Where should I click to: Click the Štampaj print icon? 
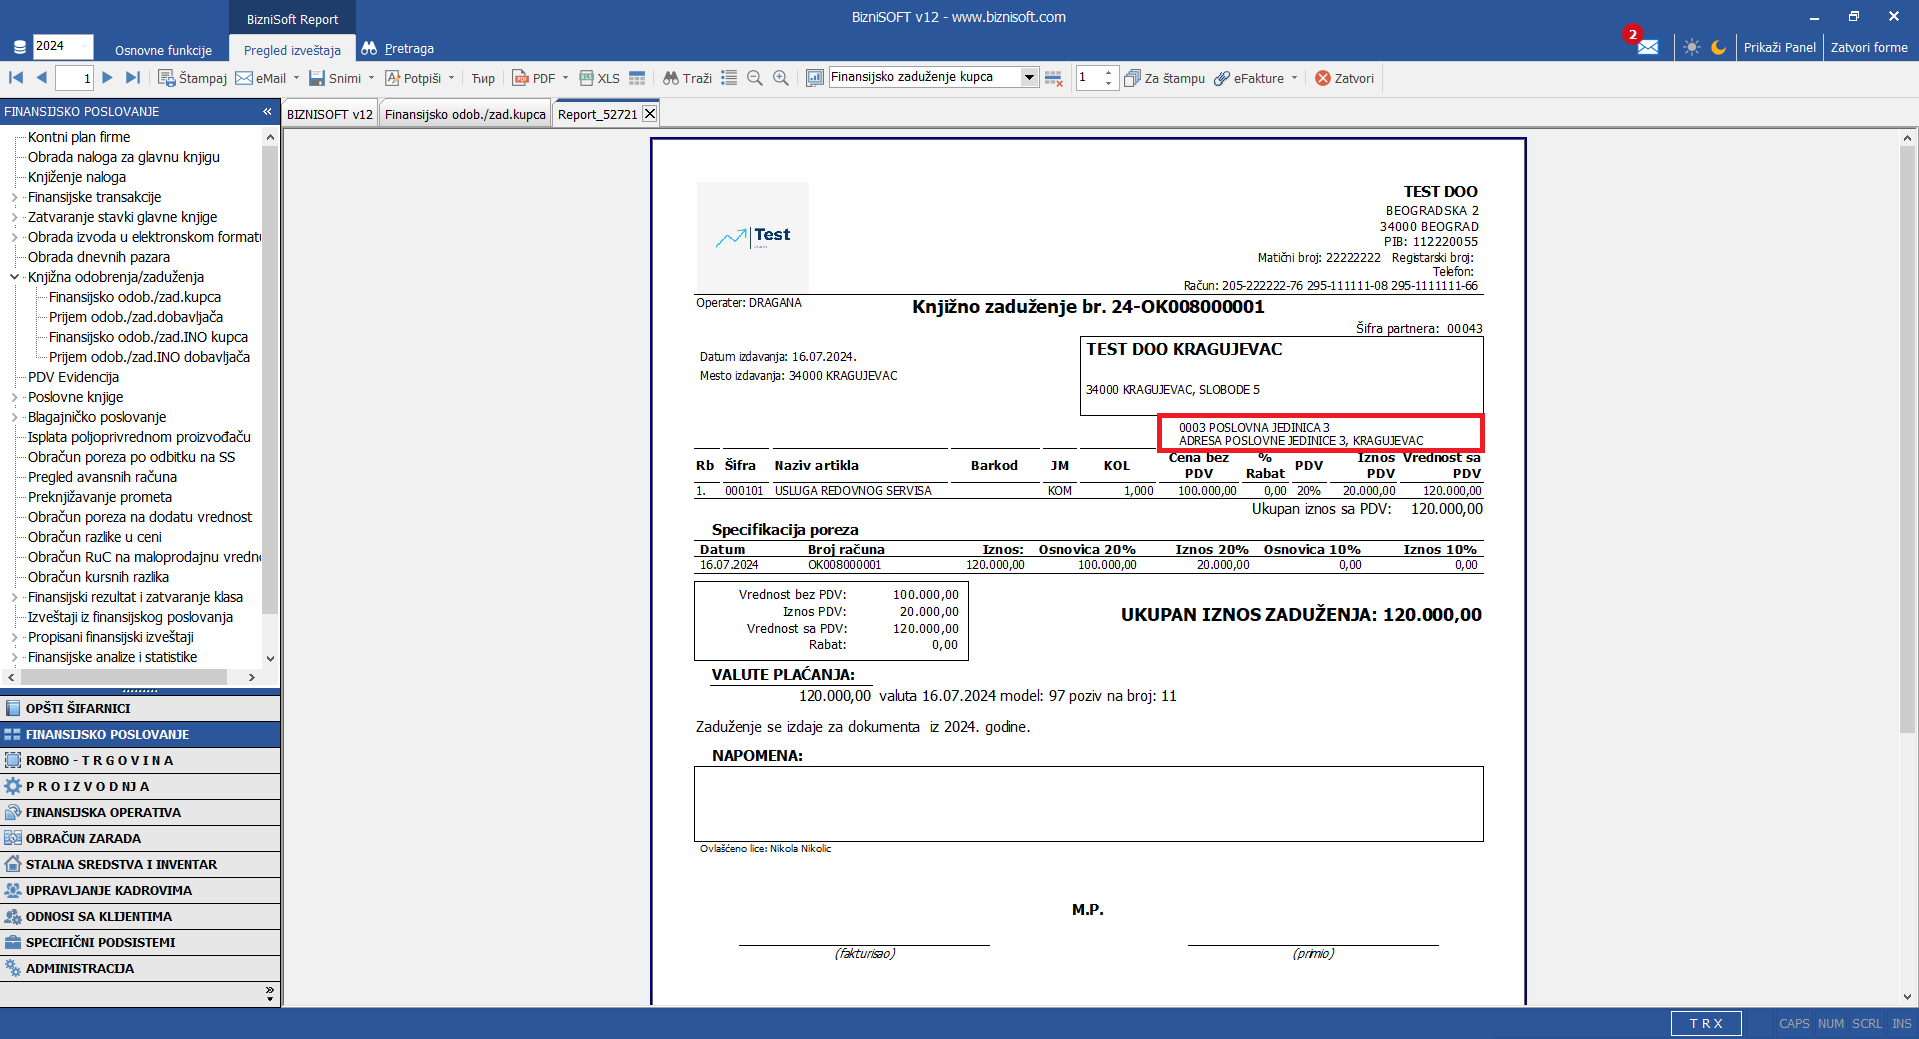click(167, 78)
